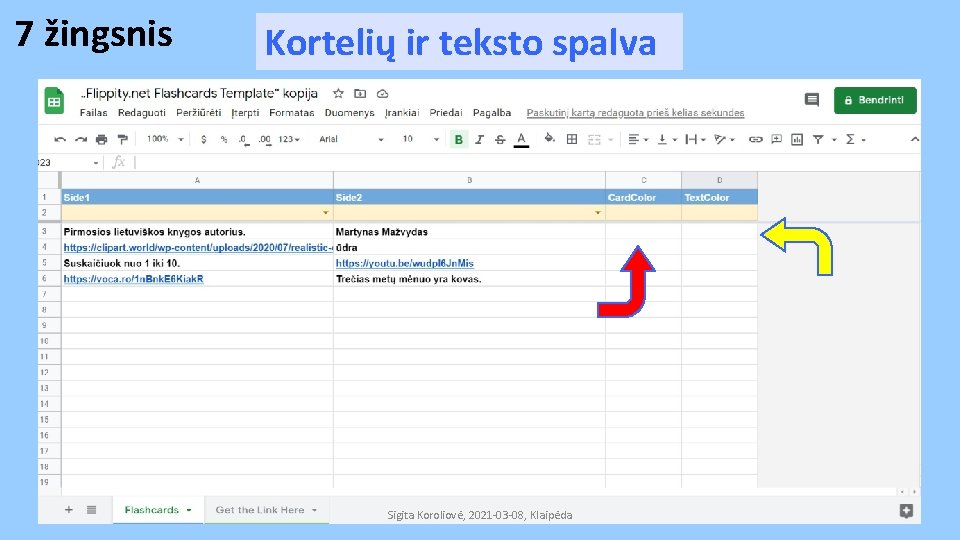Open the filter dropdown in column A row 2

[325, 213]
